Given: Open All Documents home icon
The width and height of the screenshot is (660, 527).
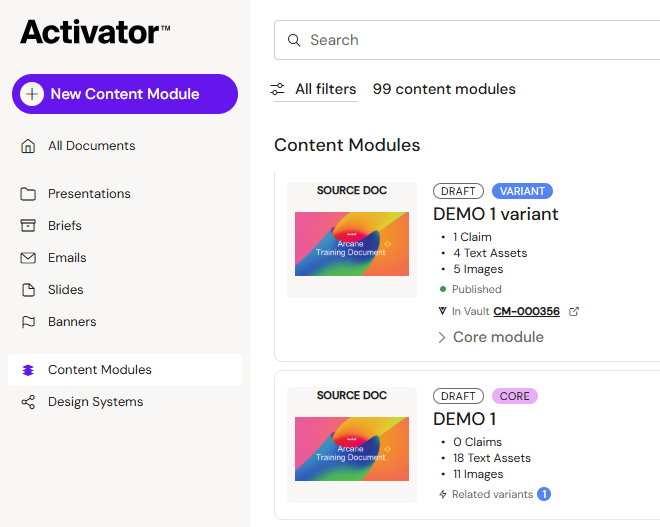Looking at the screenshot, I should pyautogui.click(x=28, y=146).
